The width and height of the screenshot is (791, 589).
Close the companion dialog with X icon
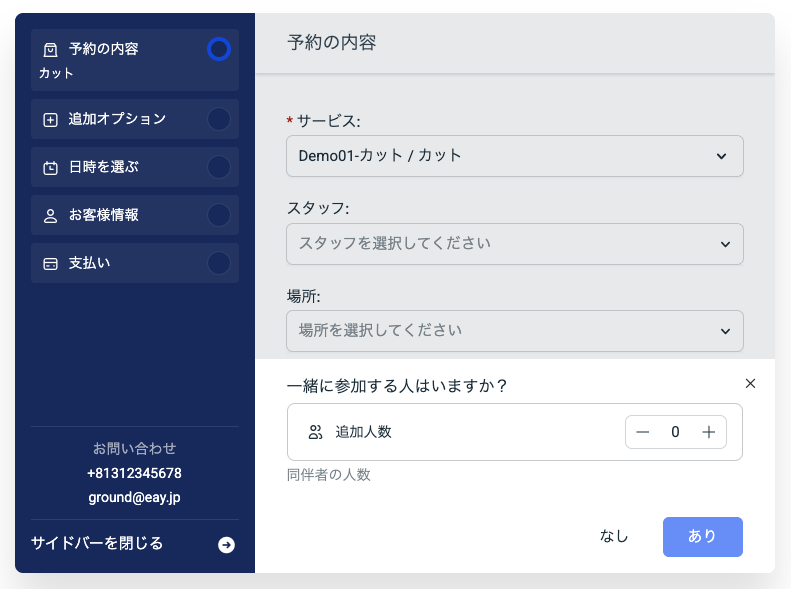pyautogui.click(x=751, y=383)
